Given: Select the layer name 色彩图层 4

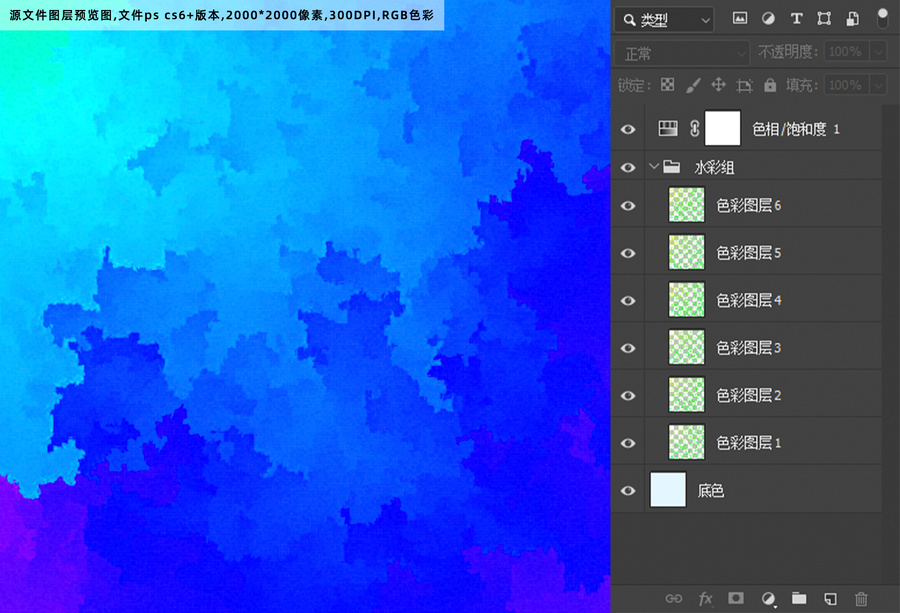Looking at the screenshot, I should [748, 301].
